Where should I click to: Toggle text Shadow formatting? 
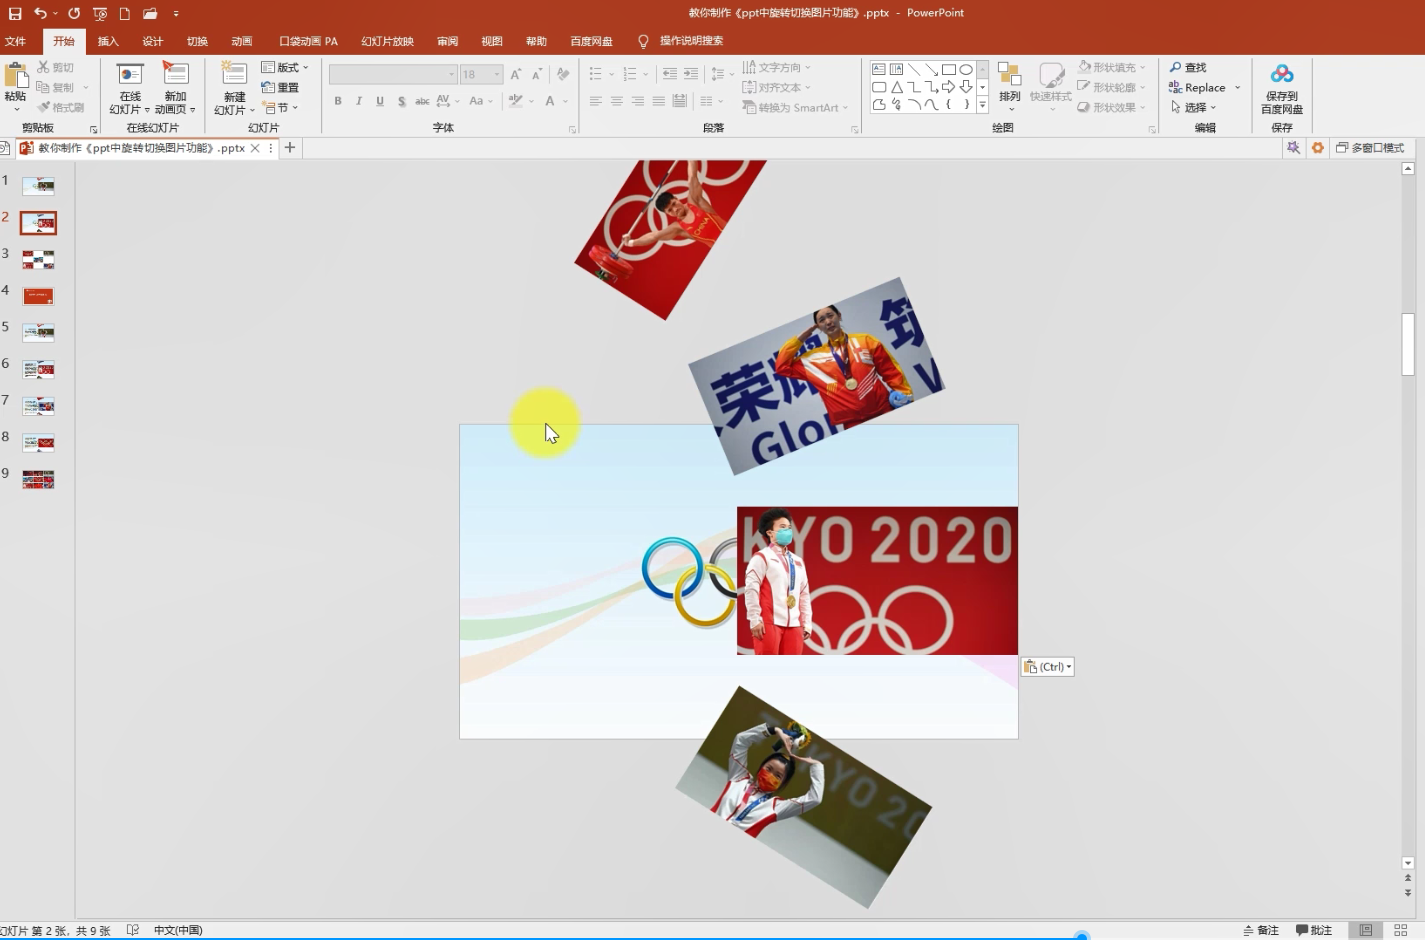coord(401,101)
